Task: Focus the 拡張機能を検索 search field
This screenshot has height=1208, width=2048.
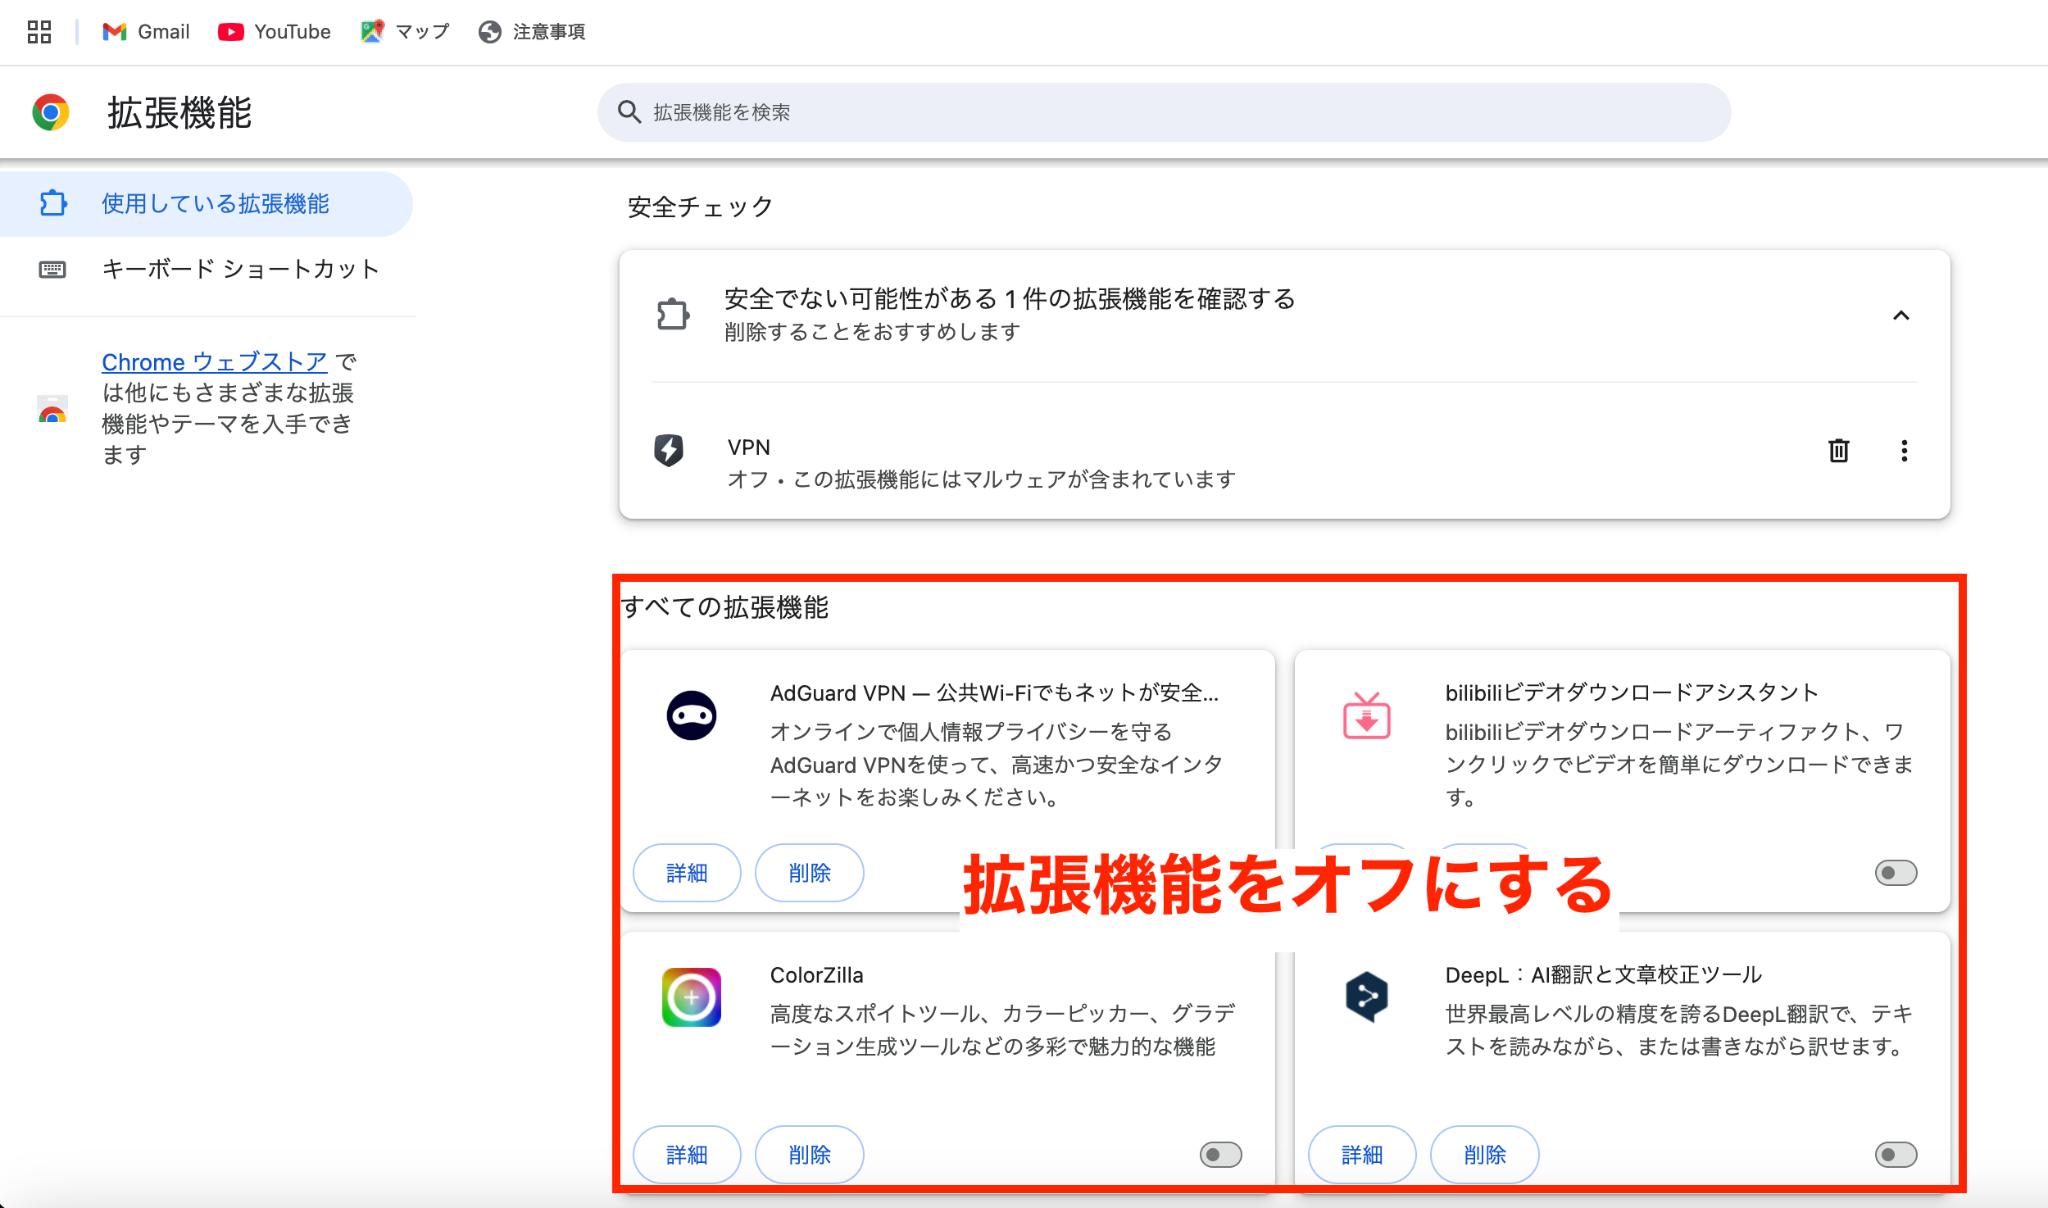Action: click(1164, 112)
